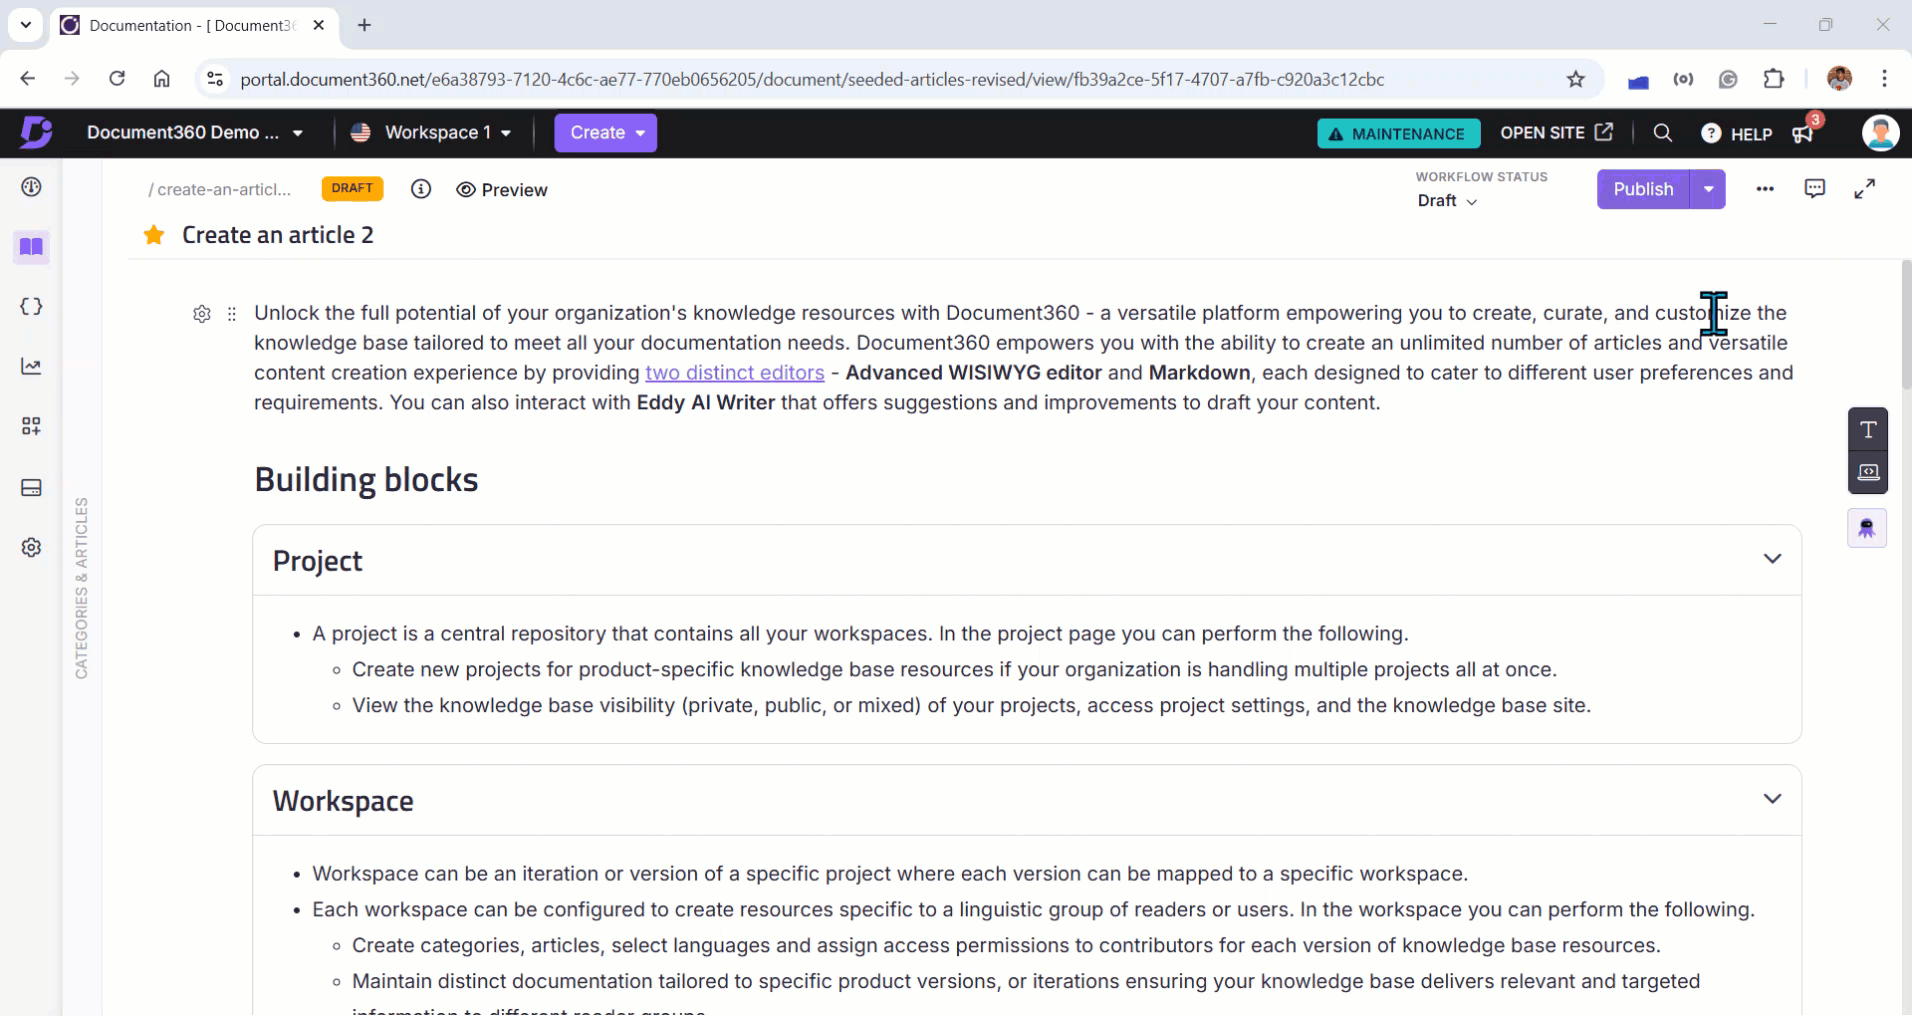This screenshot has height=1016, width=1912.
Task: Open the browser tab search dropdown
Action: pyautogui.click(x=25, y=25)
